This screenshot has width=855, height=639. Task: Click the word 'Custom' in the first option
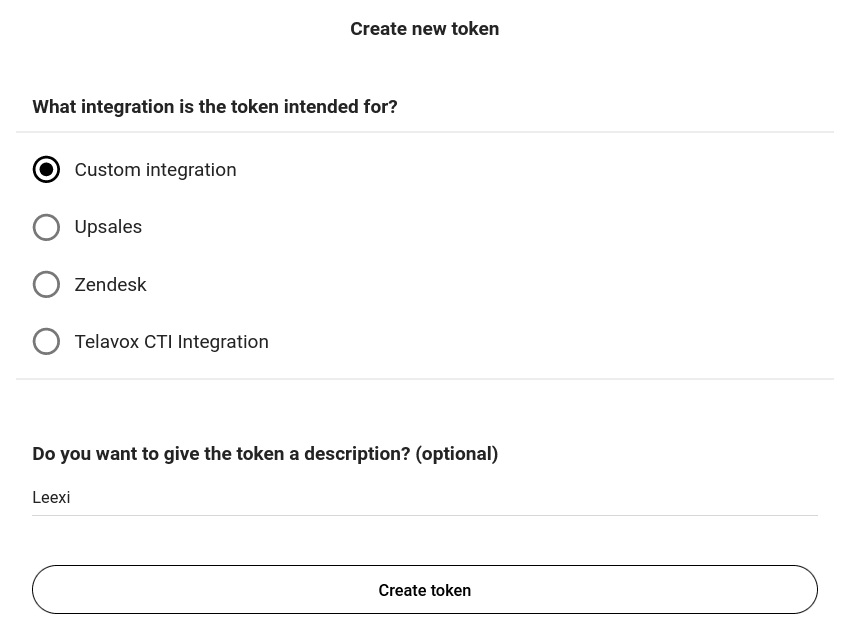[107, 170]
